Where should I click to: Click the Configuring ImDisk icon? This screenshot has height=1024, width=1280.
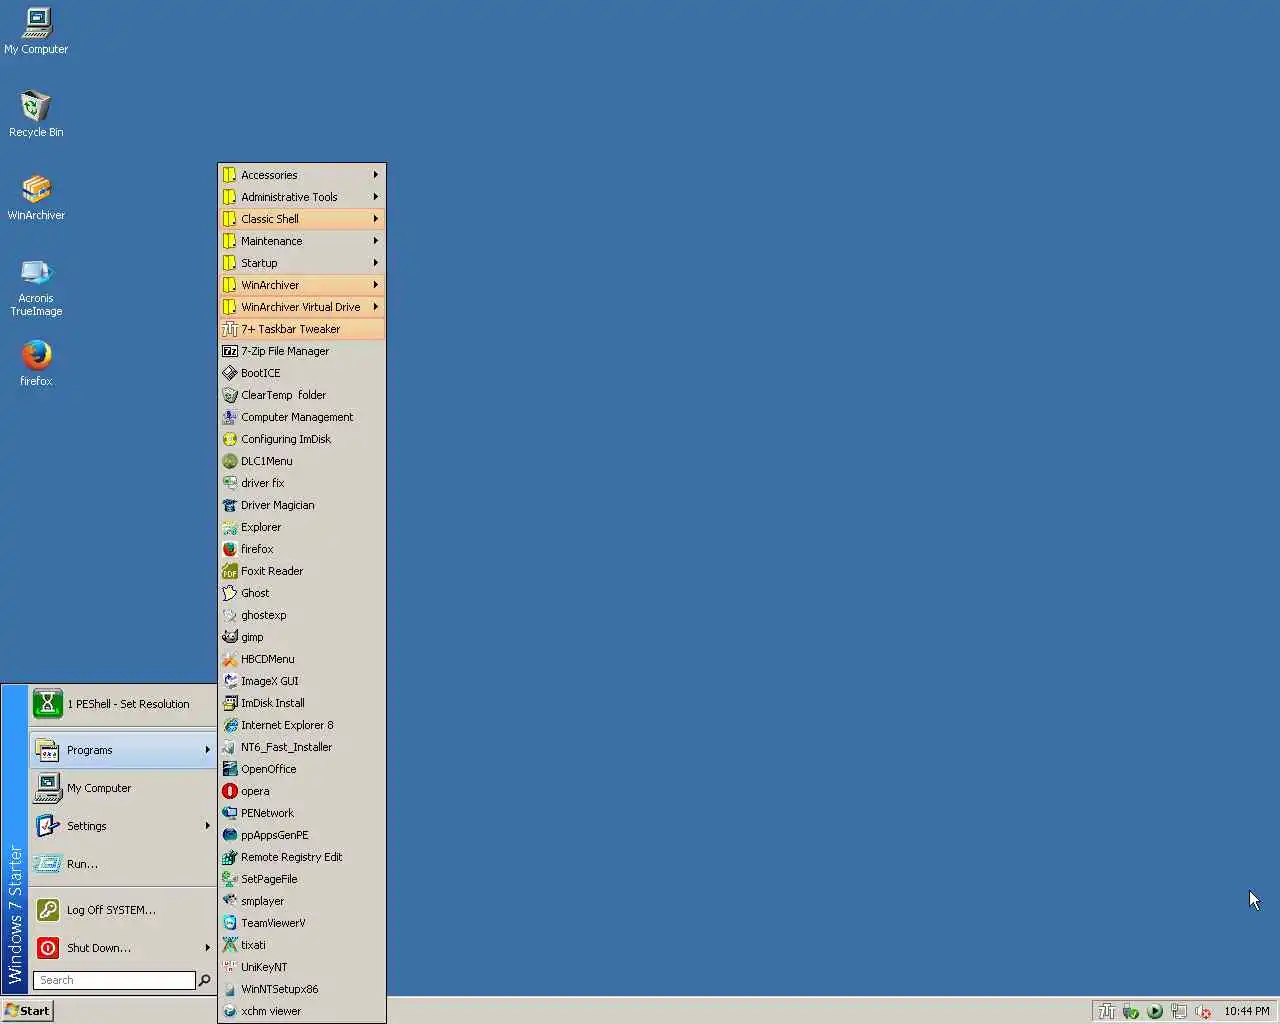(x=230, y=439)
